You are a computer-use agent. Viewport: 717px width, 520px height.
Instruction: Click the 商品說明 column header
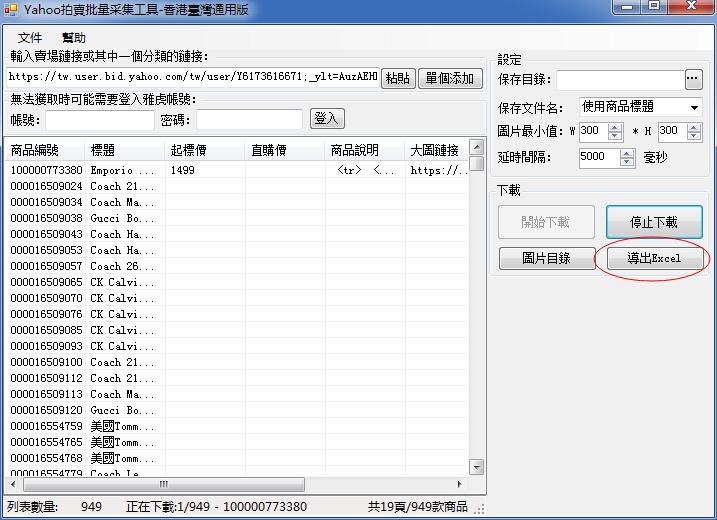pyautogui.click(x=364, y=150)
